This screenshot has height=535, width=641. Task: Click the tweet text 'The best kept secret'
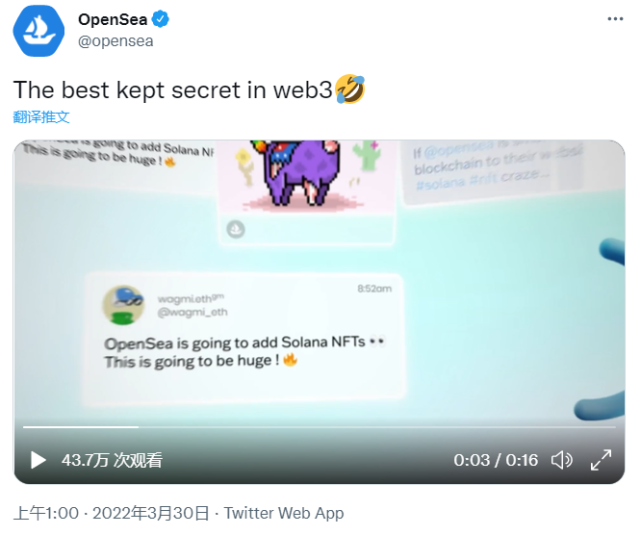[131, 90]
